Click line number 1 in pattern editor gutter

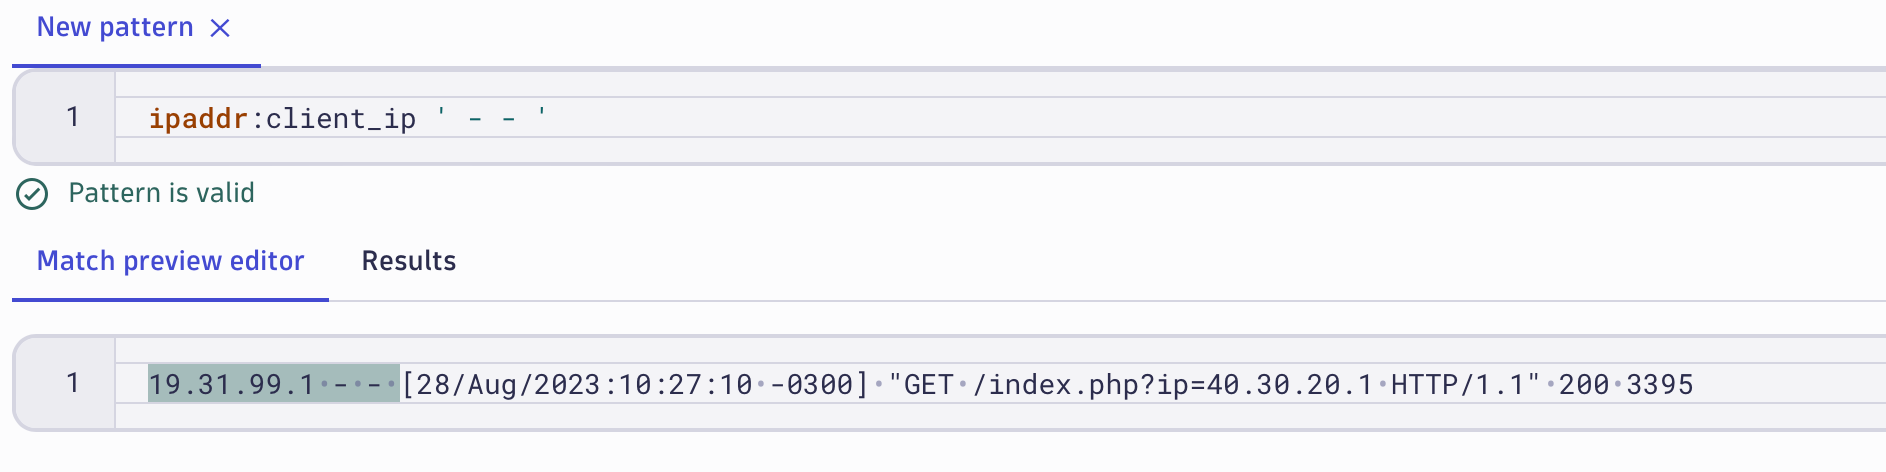tap(72, 117)
